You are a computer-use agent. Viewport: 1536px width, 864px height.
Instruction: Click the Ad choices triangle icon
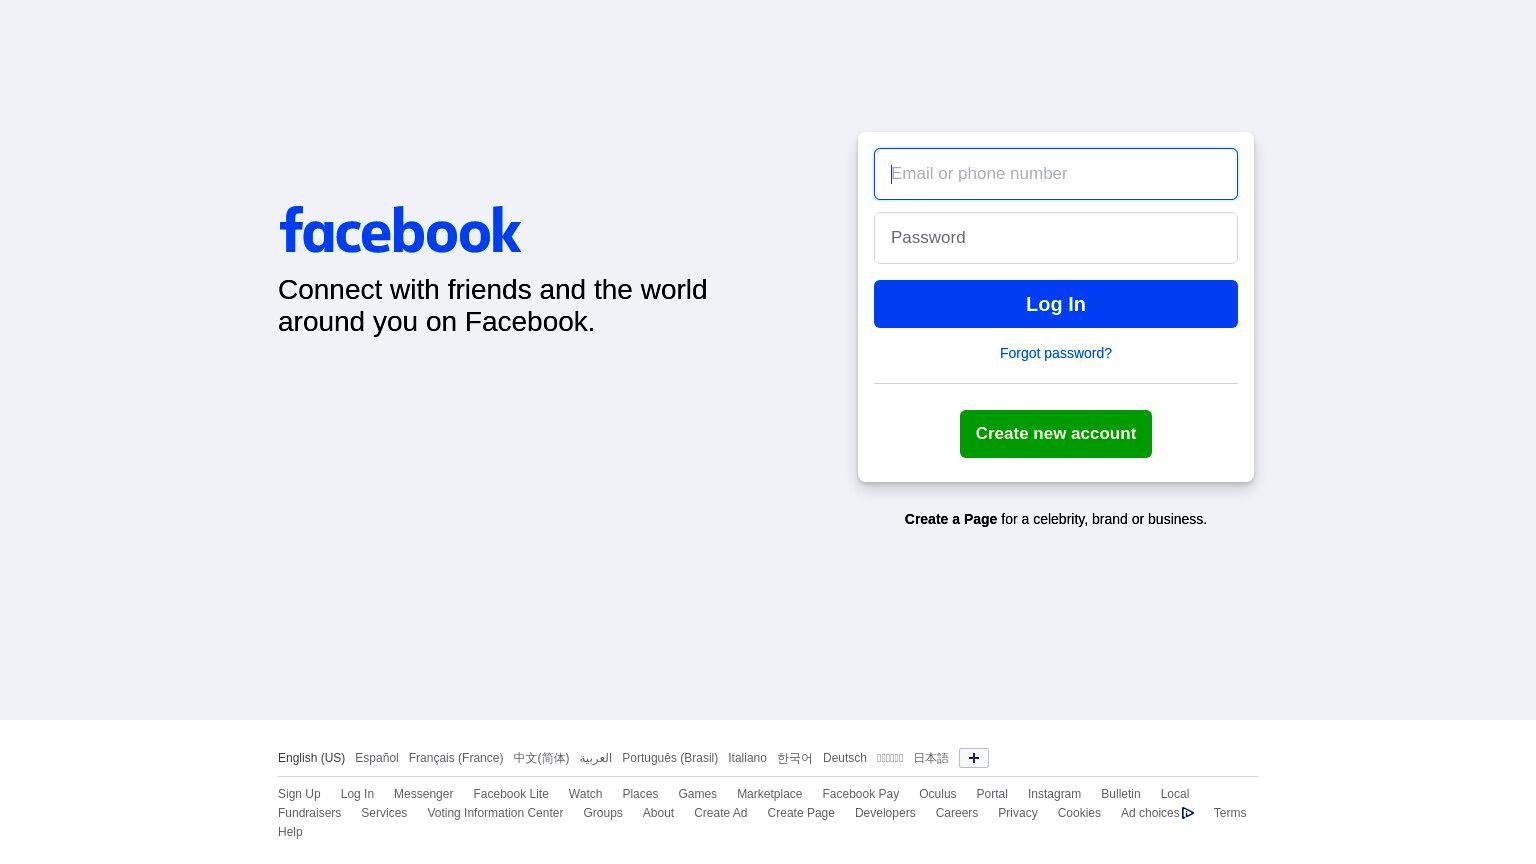[1188, 813]
